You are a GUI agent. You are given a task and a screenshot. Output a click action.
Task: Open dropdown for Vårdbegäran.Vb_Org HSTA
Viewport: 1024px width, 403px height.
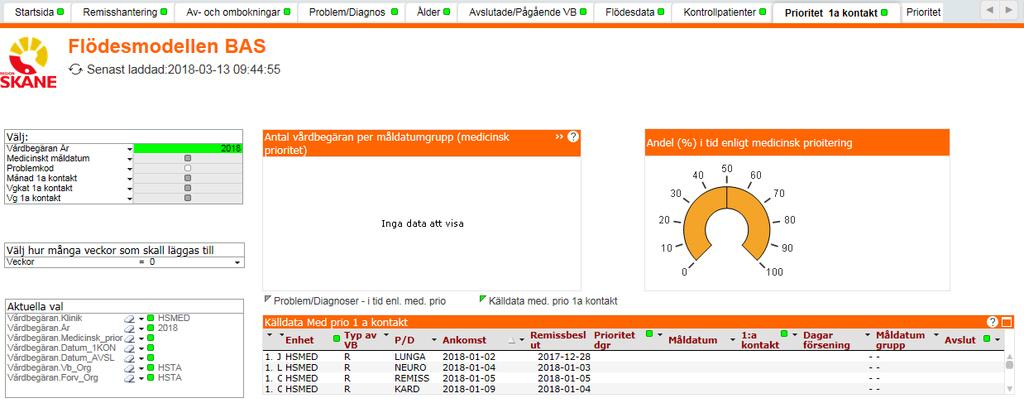[x=141, y=368]
